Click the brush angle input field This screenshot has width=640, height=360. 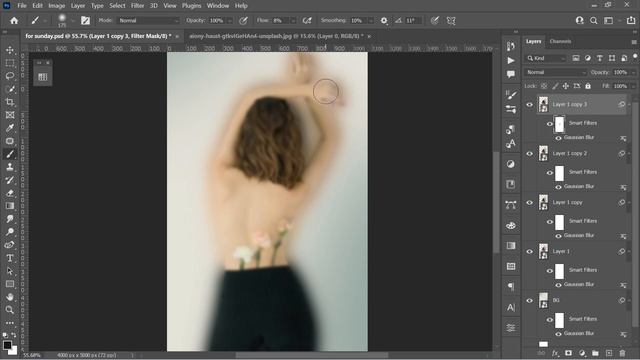click(x=413, y=20)
